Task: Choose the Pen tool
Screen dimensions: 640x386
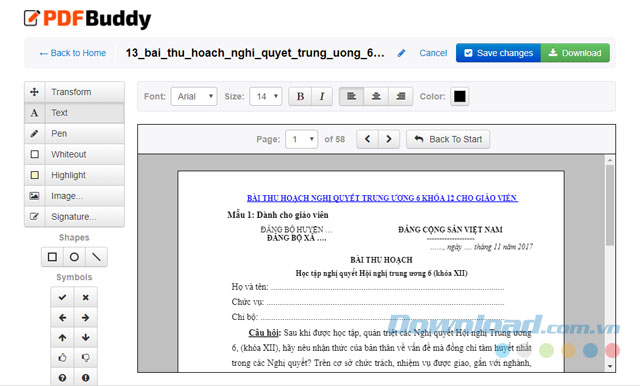Action: coord(74,133)
